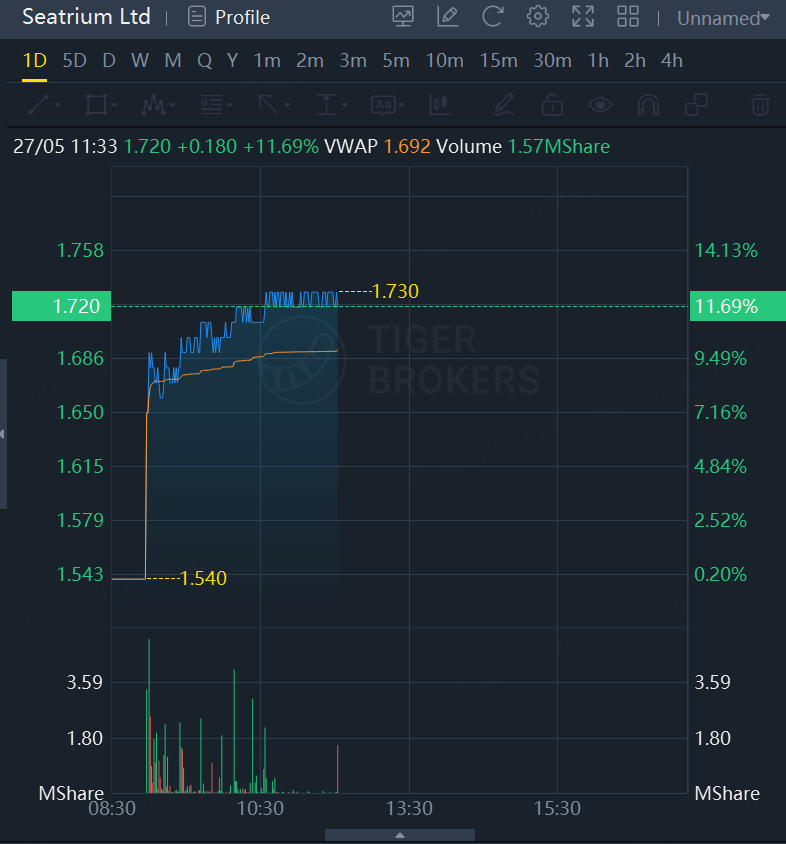Expand Fibonacci levels tool options

pyautogui.click(x=230, y=105)
